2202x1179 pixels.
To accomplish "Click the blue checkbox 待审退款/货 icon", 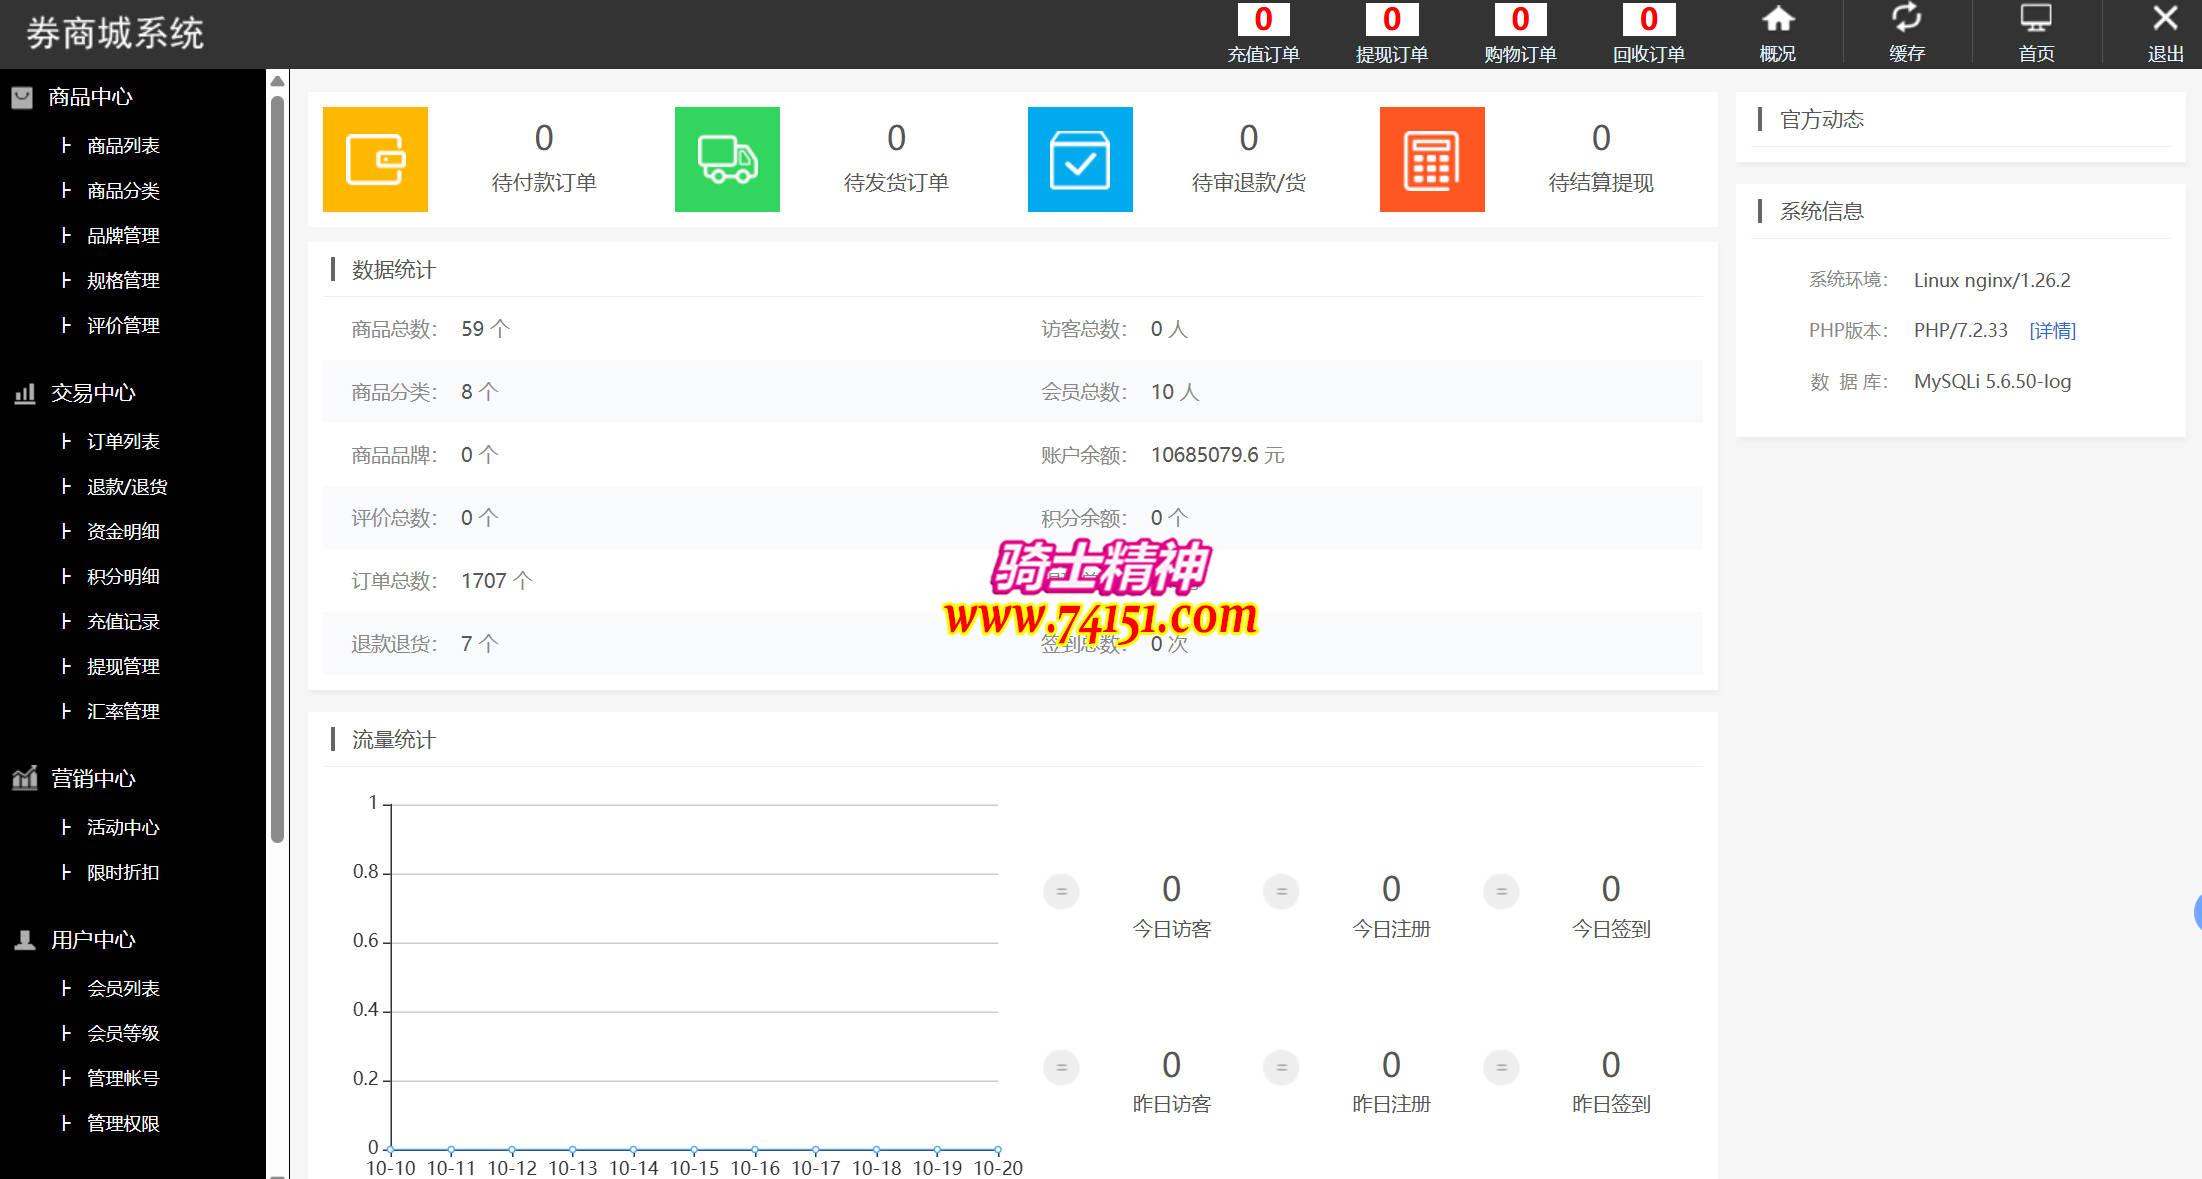I will [x=1080, y=159].
